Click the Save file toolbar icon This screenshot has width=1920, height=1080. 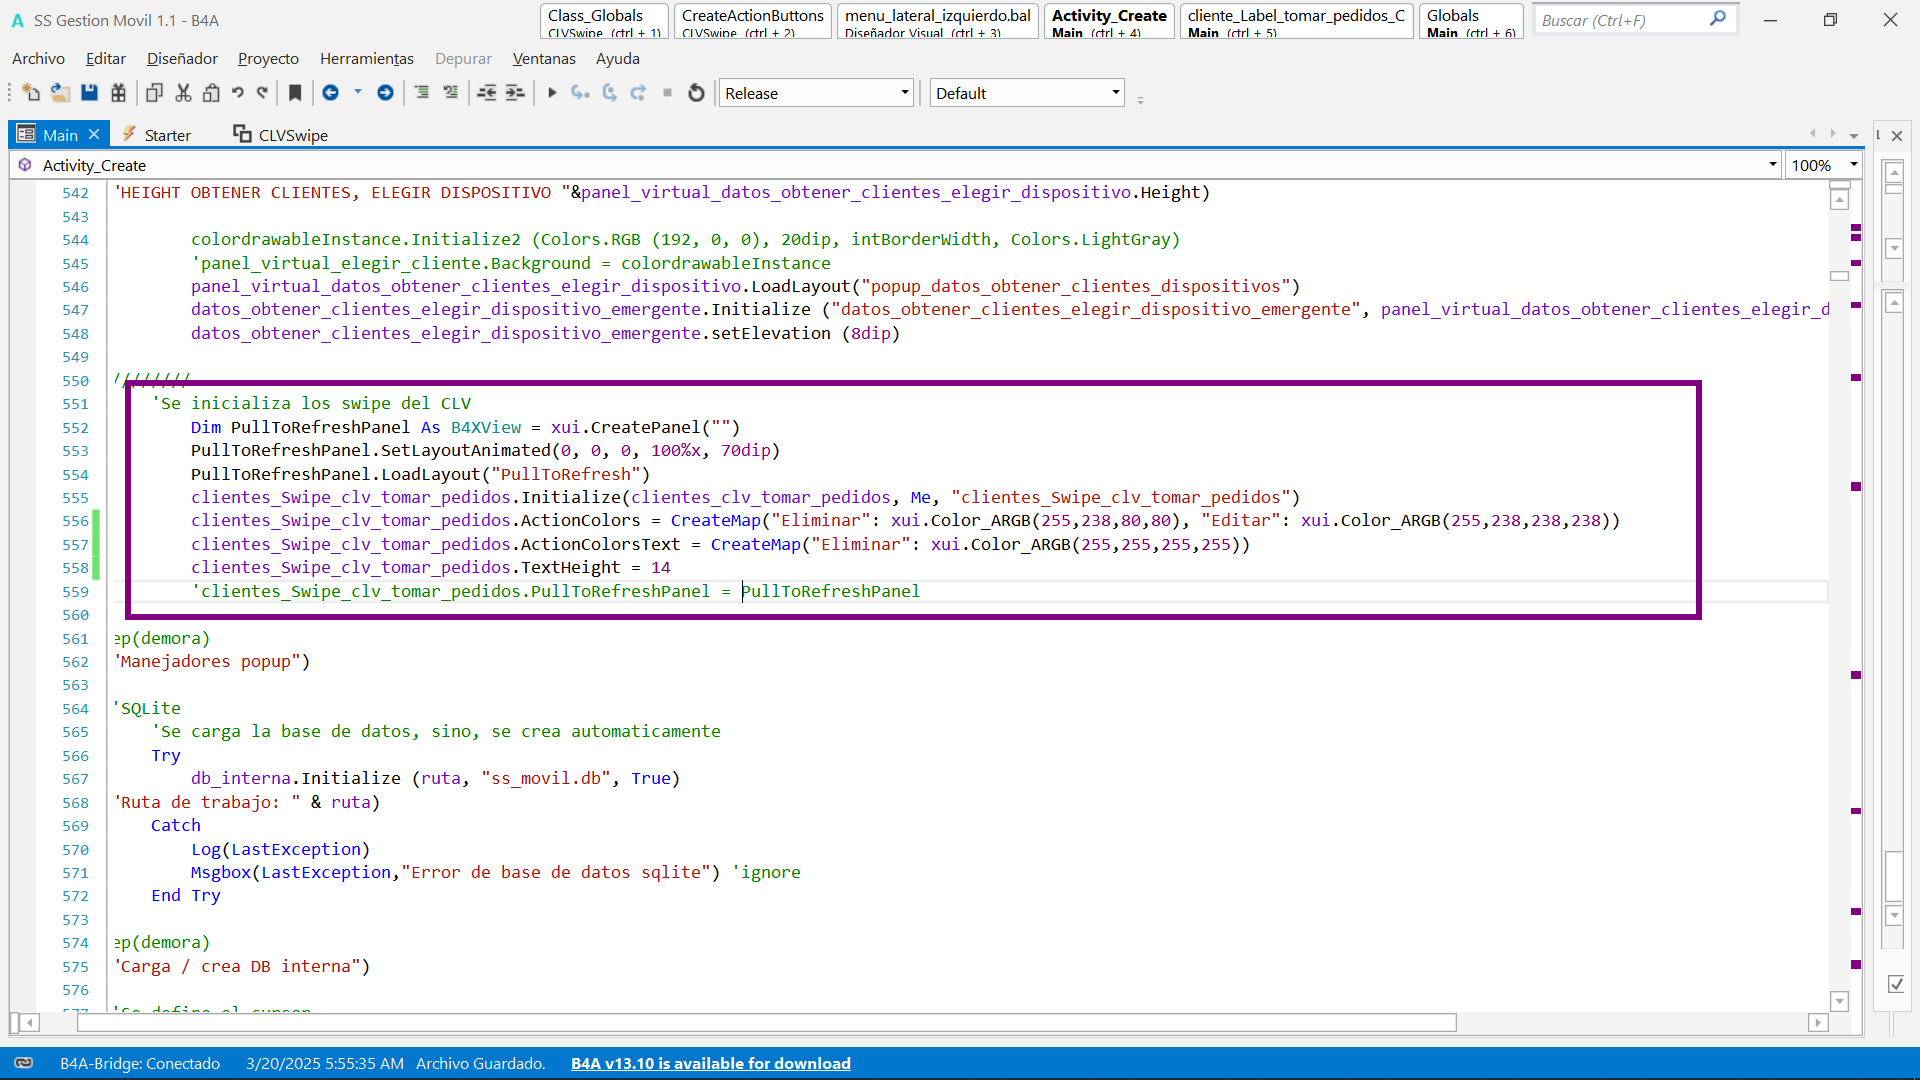coord(90,93)
